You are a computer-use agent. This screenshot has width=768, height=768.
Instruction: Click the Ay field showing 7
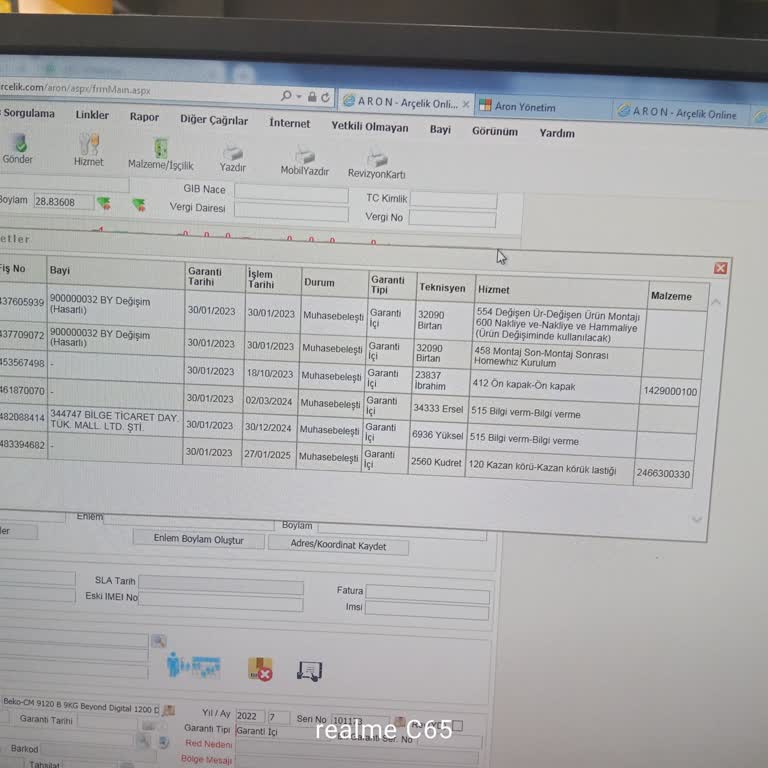coord(279,717)
